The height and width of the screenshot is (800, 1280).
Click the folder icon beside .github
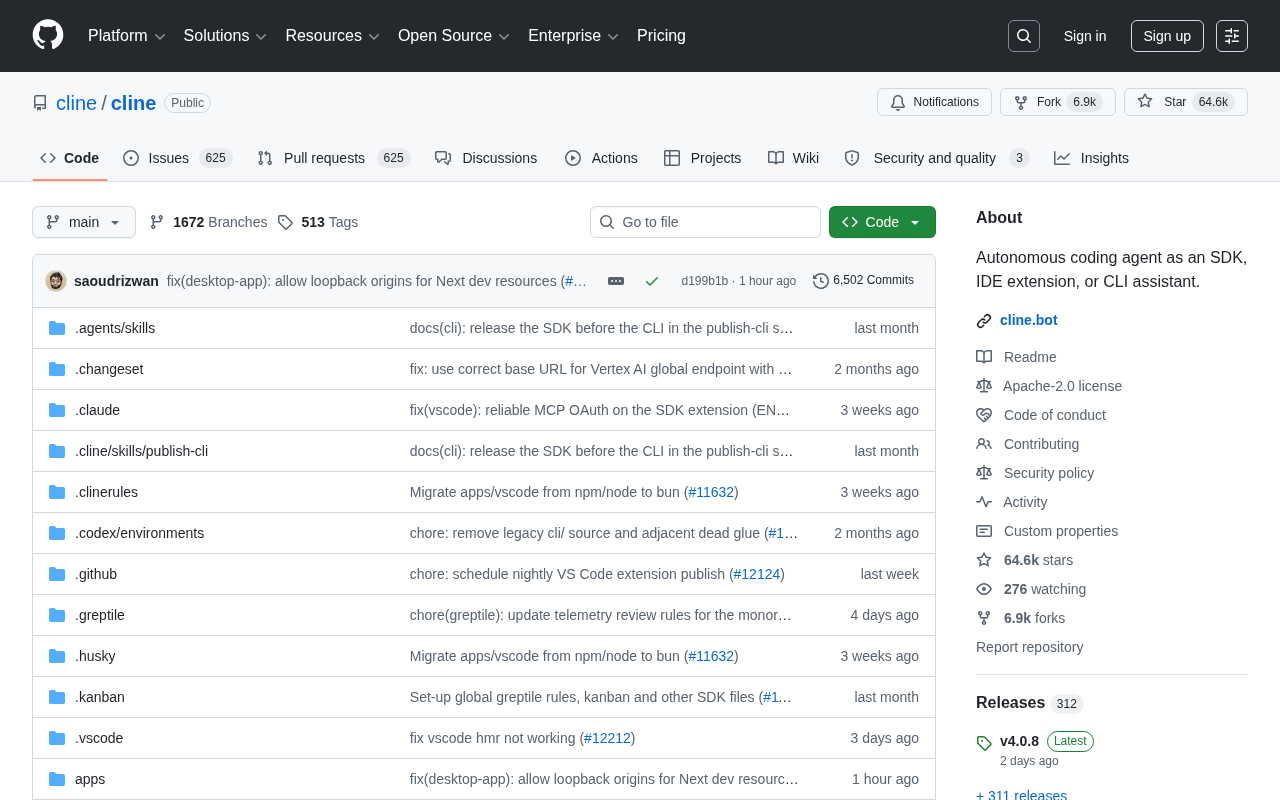[x=57, y=574]
